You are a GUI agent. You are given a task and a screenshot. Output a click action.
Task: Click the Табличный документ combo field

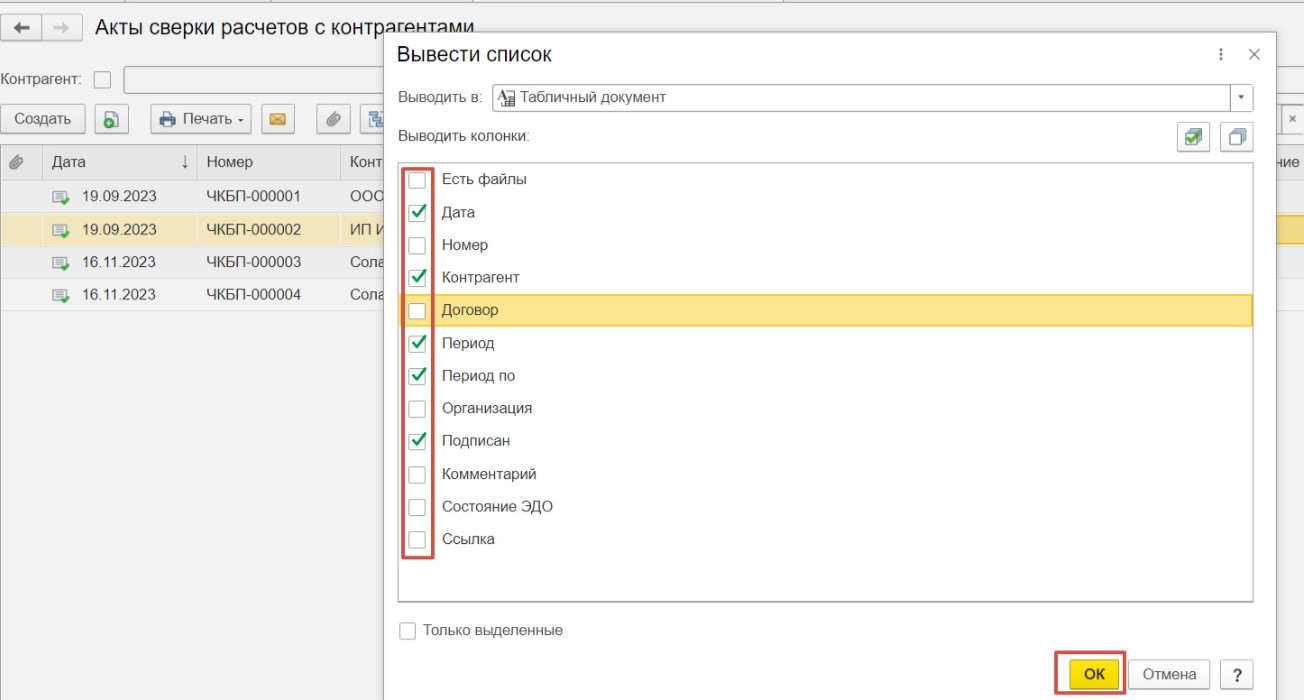tap(861, 97)
